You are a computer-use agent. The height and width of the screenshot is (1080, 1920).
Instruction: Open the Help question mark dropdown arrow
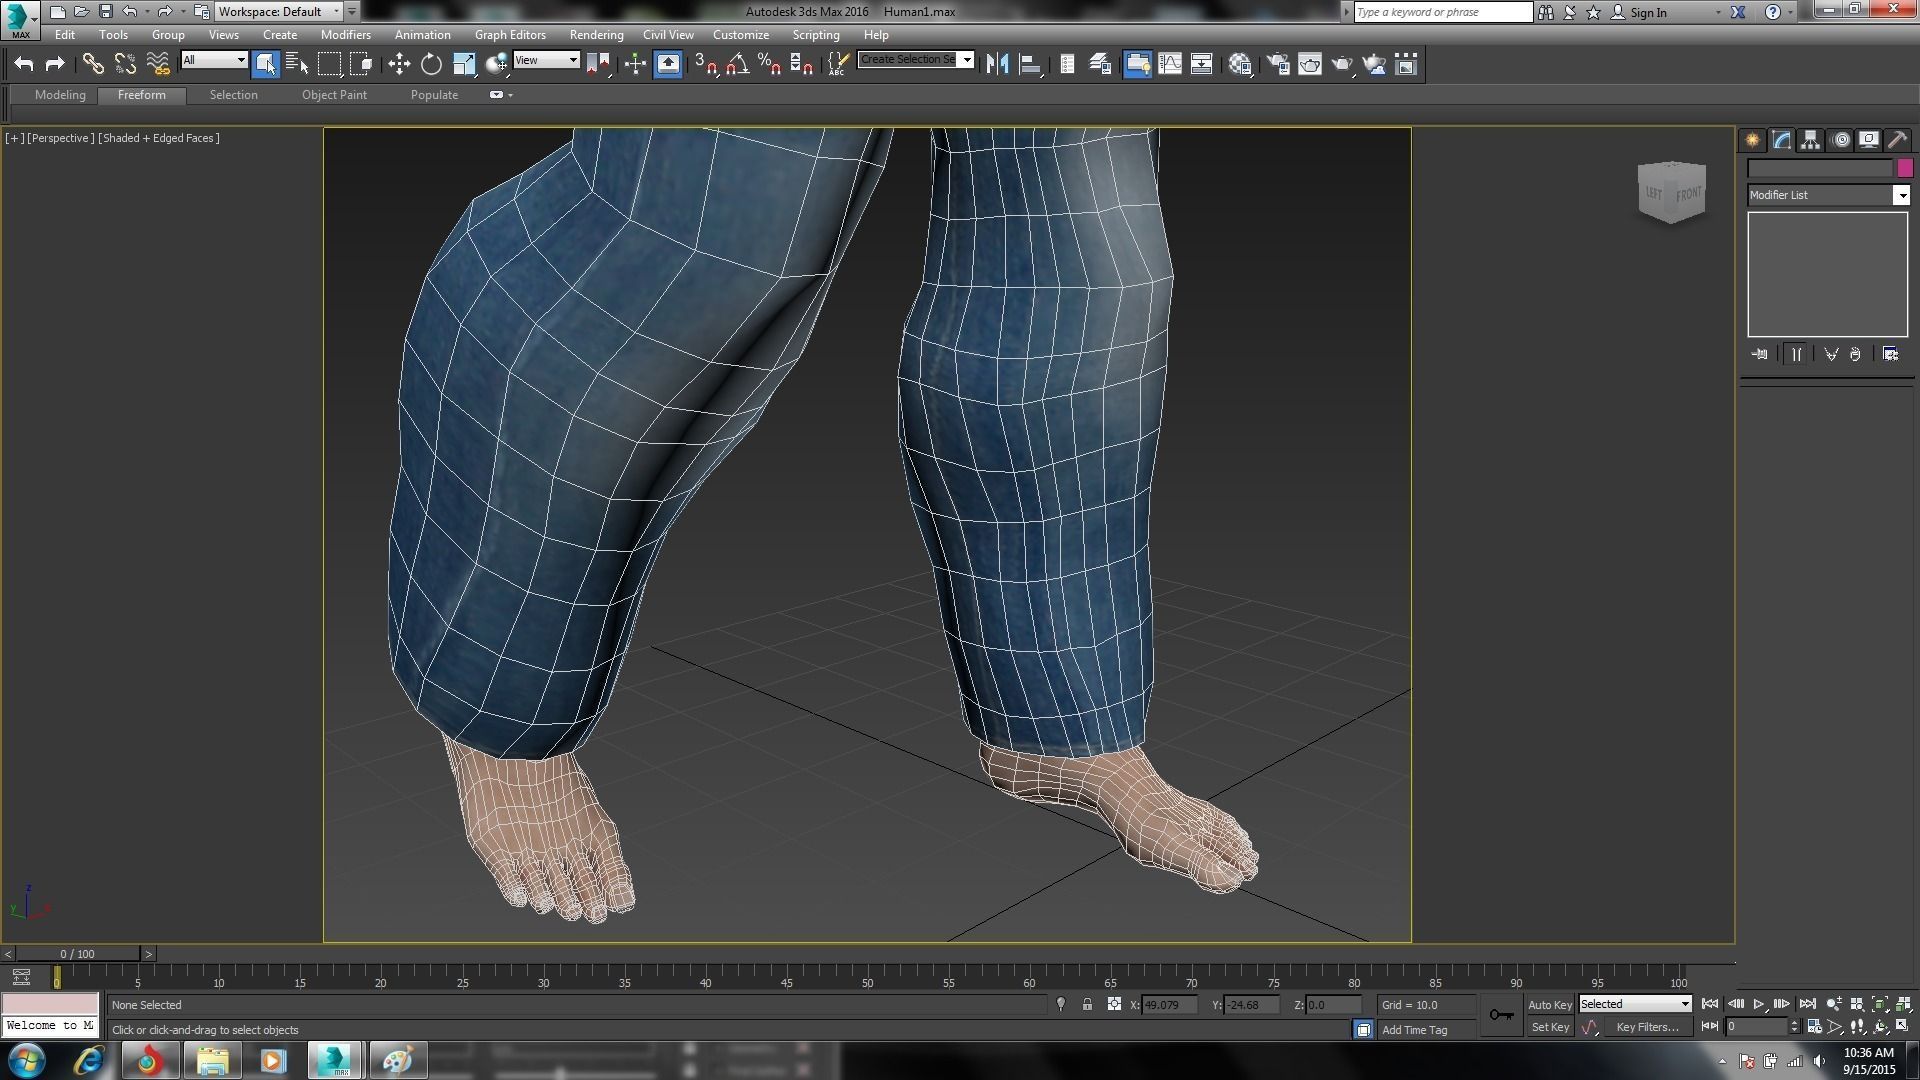tap(1790, 12)
